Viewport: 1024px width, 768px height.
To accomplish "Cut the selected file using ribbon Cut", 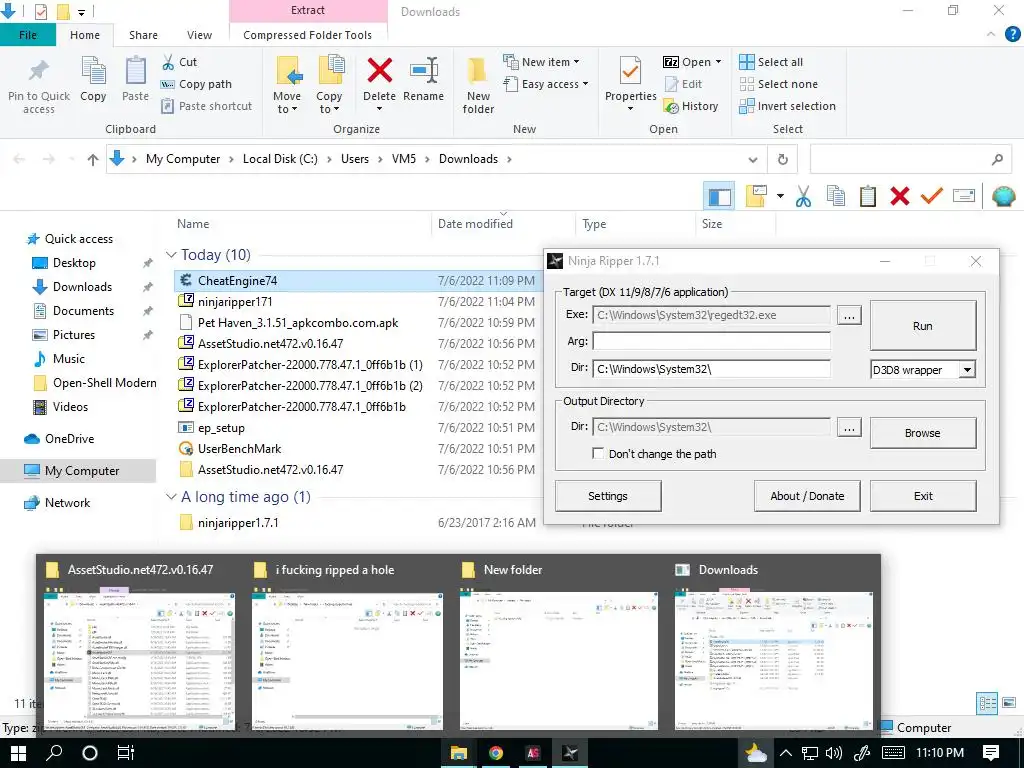I will click(179, 62).
